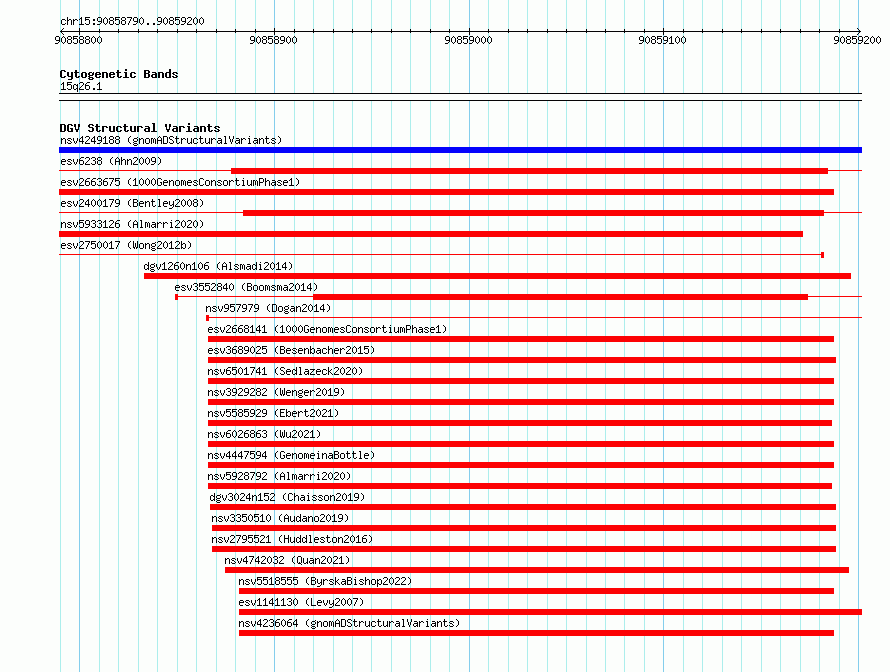Open nsv4742032 (Quan2021) label
Image resolution: width=890 pixels, height=672 pixels.
(x=287, y=560)
